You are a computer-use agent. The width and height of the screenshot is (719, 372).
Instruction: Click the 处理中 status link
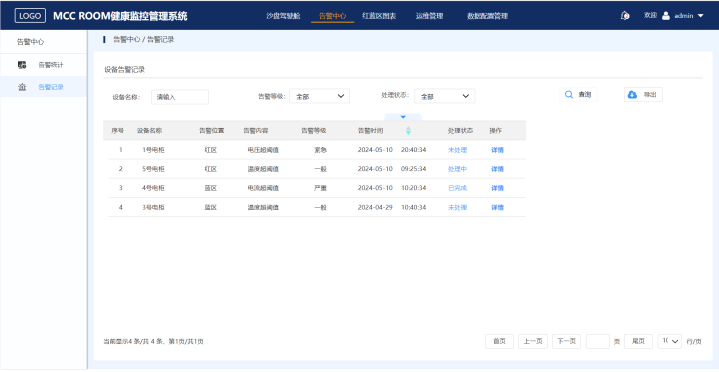pos(457,169)
